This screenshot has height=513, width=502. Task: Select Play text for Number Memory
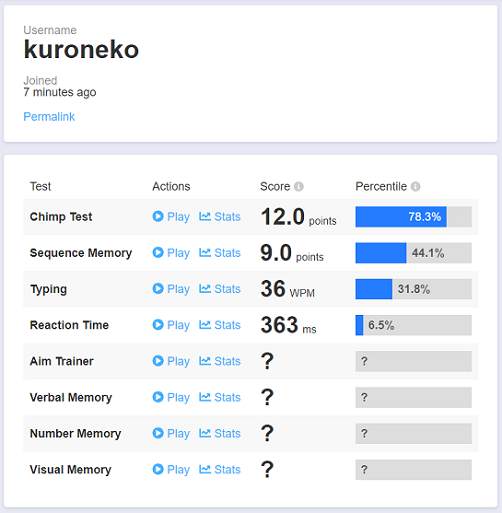(x=178, y=434)
